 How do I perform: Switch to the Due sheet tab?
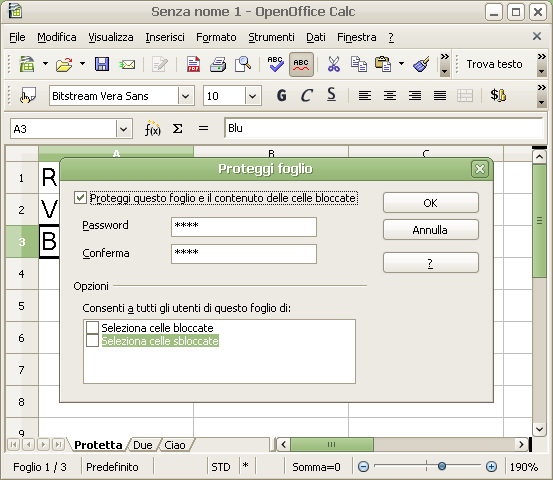(143, 445)
